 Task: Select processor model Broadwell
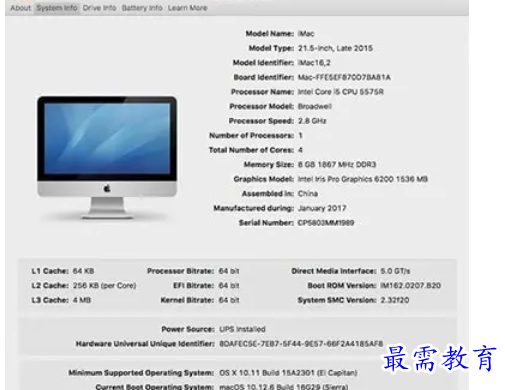tap(315, 106)
